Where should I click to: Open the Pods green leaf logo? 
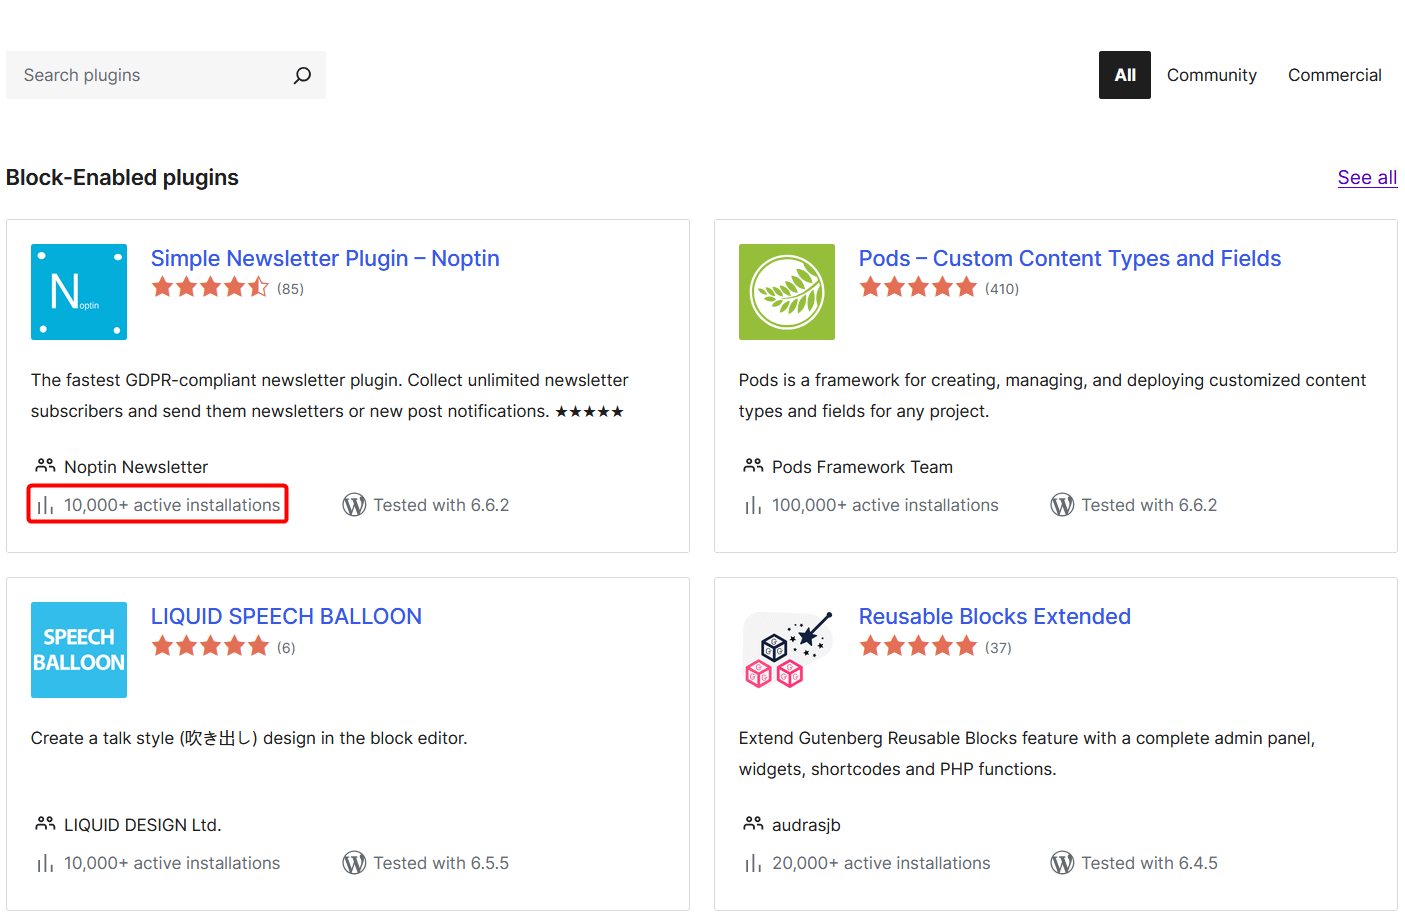(x=787, y=292)
